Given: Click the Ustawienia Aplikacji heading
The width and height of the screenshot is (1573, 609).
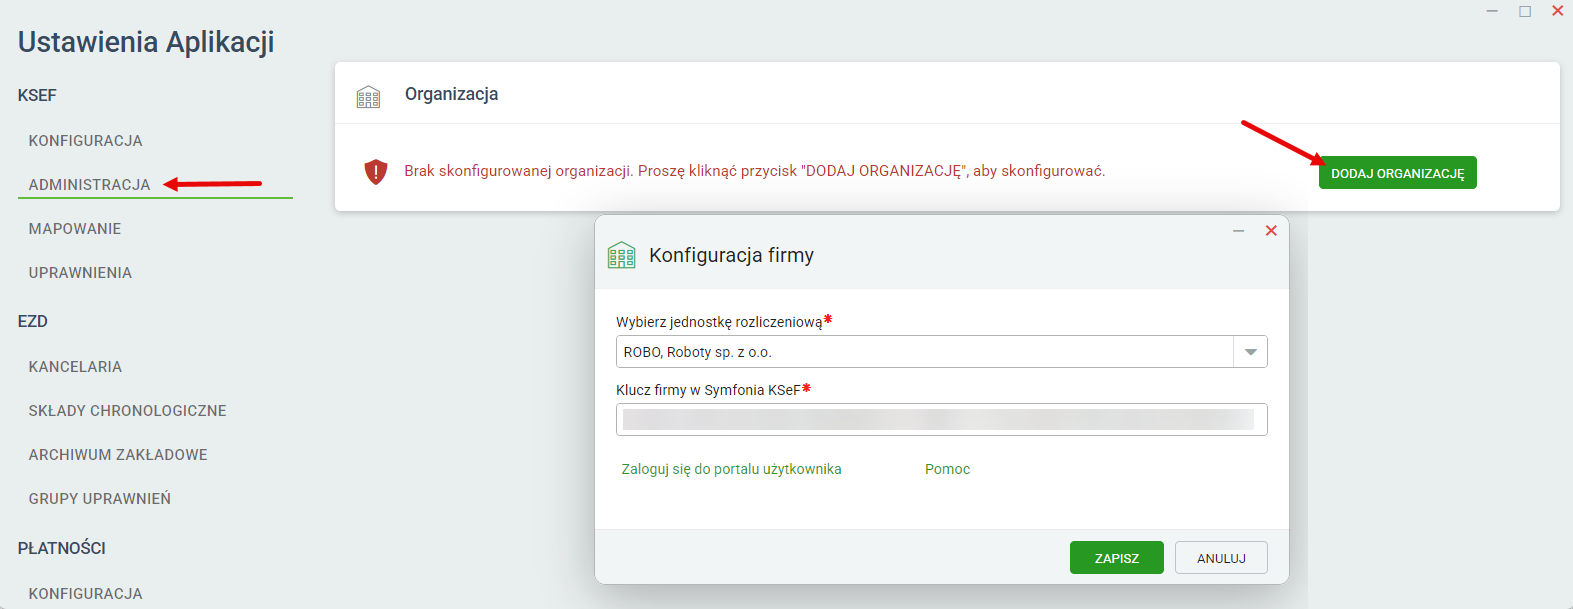Looking at the screenshot, I should pos(146,42).
